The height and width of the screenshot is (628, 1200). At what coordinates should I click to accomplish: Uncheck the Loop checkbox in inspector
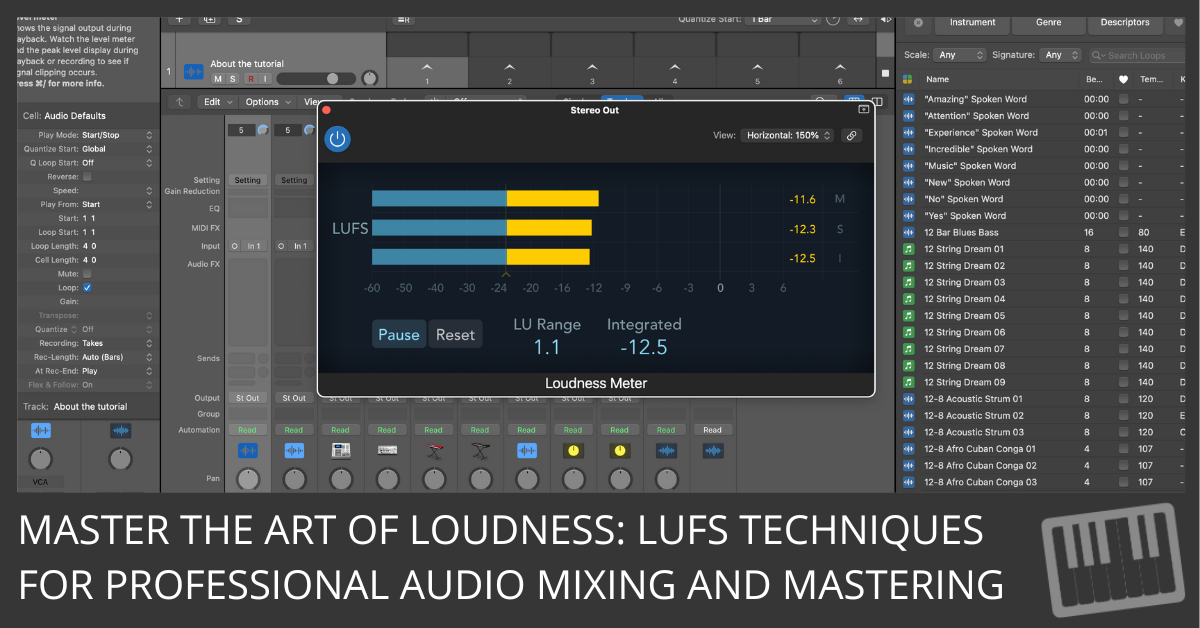(87, 287)
